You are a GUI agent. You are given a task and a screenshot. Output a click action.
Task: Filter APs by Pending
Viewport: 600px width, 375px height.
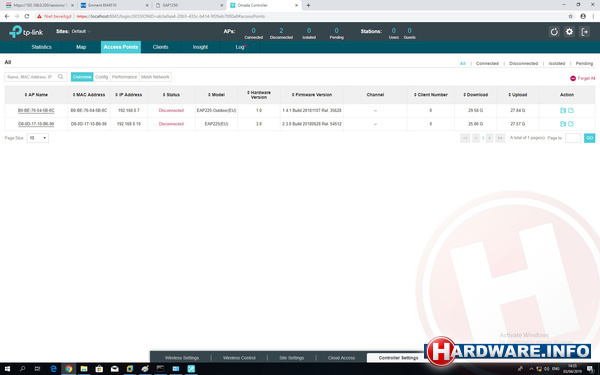pyautogui.click(x=584, y=64)
